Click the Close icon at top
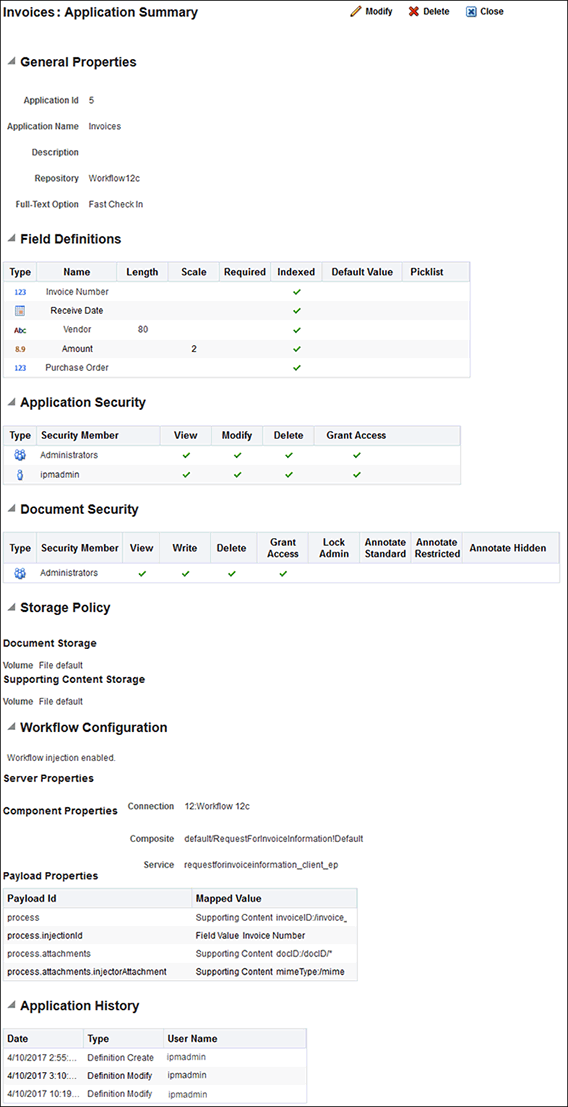Screen dimensions: 568x1107 (471, 12)
